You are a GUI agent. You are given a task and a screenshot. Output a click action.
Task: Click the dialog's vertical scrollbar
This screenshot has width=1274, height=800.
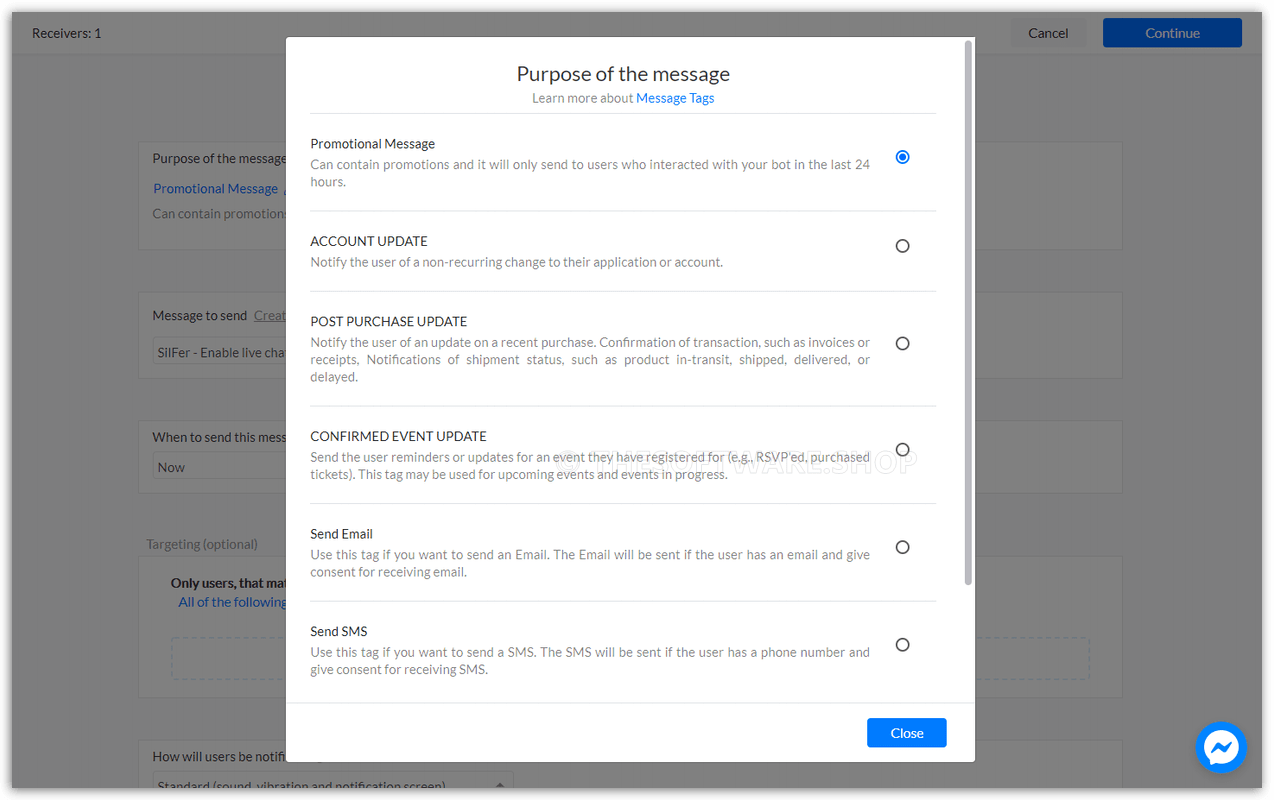[968, 310]
